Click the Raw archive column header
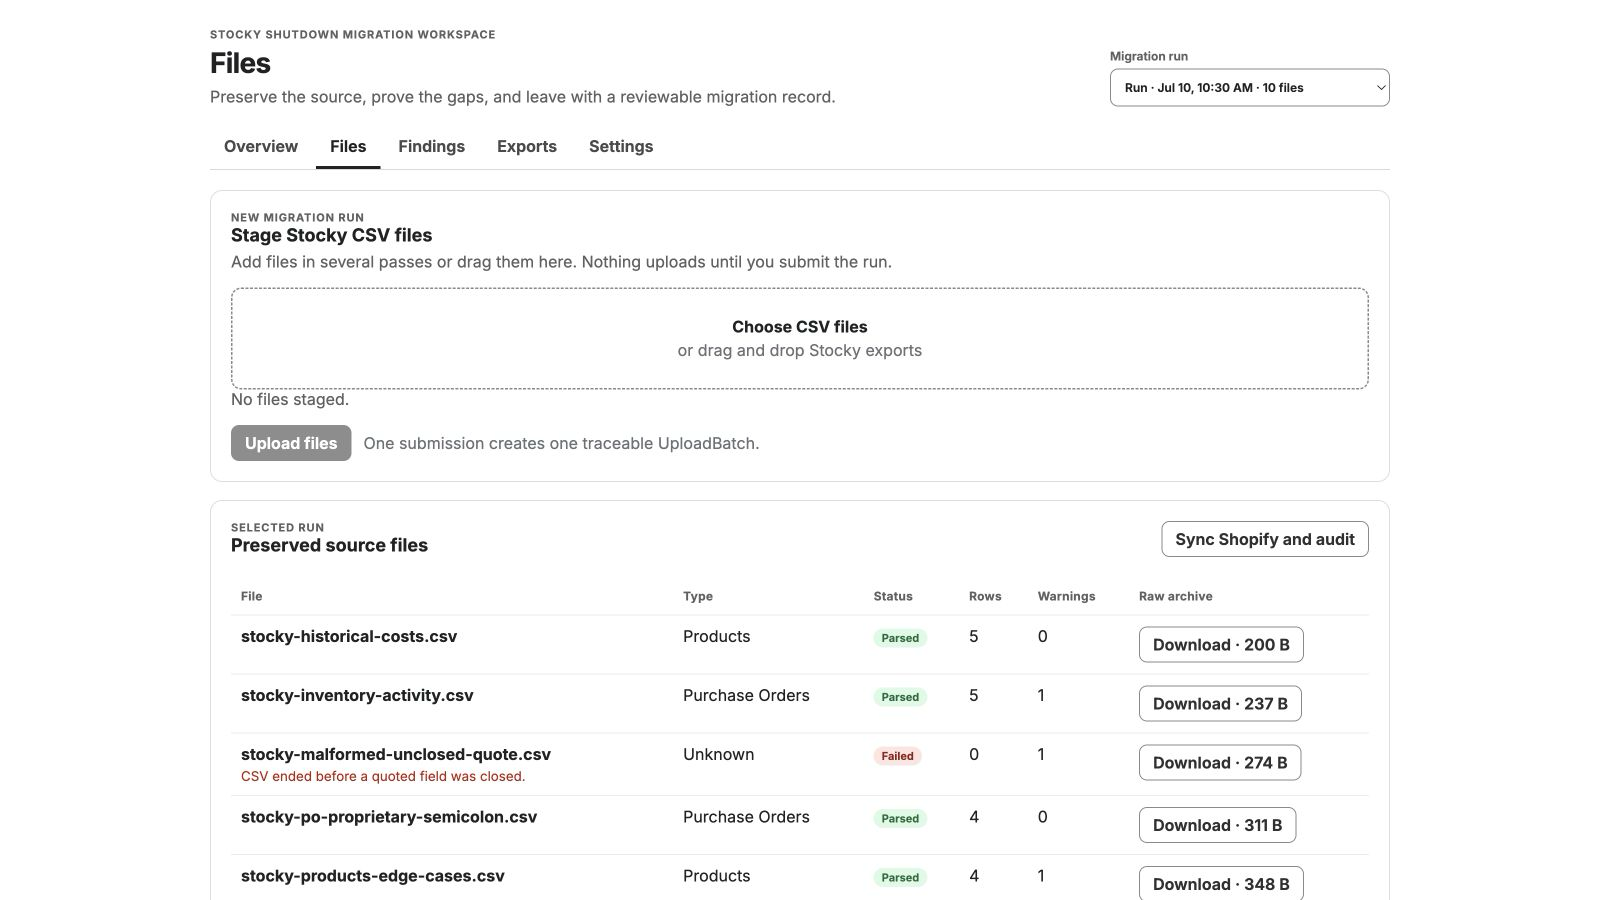Screen dimensions: 1600x900 point(1176,596)
